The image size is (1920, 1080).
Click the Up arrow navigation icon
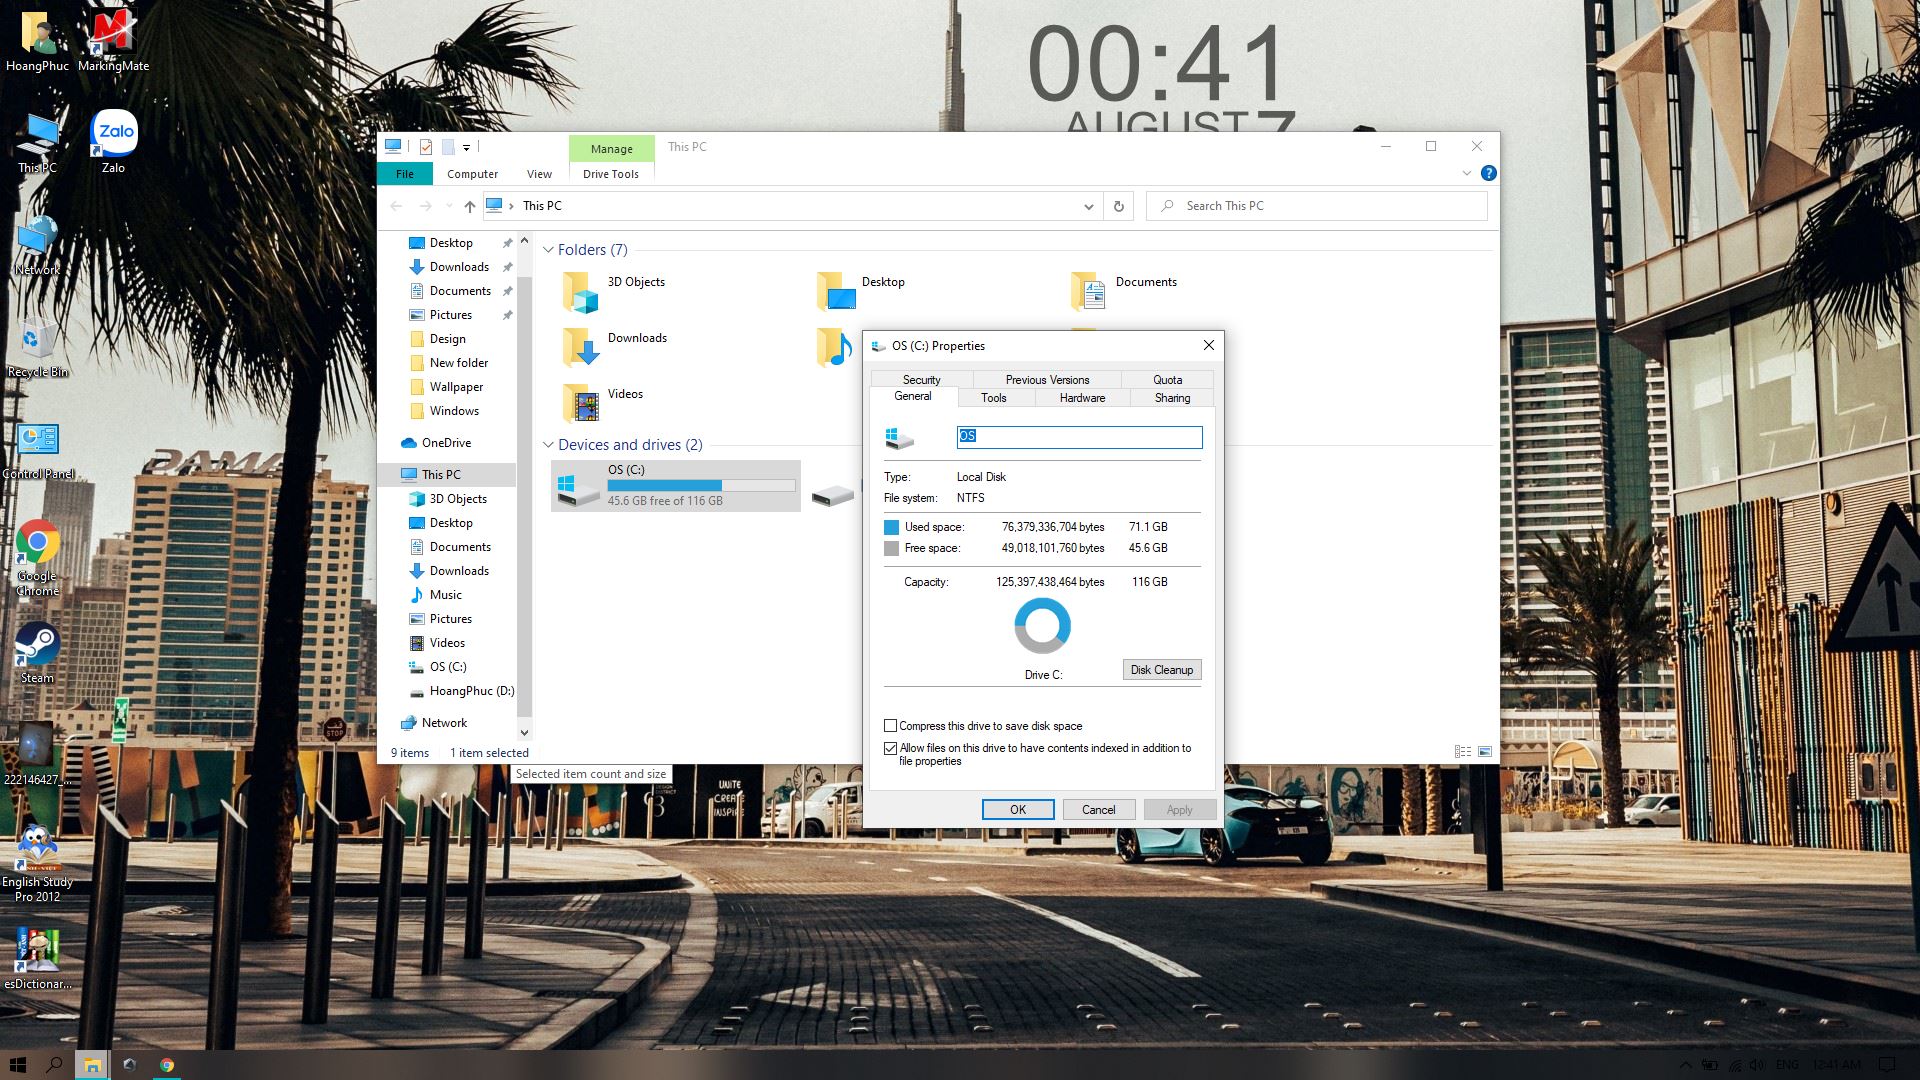coord(469,206)
